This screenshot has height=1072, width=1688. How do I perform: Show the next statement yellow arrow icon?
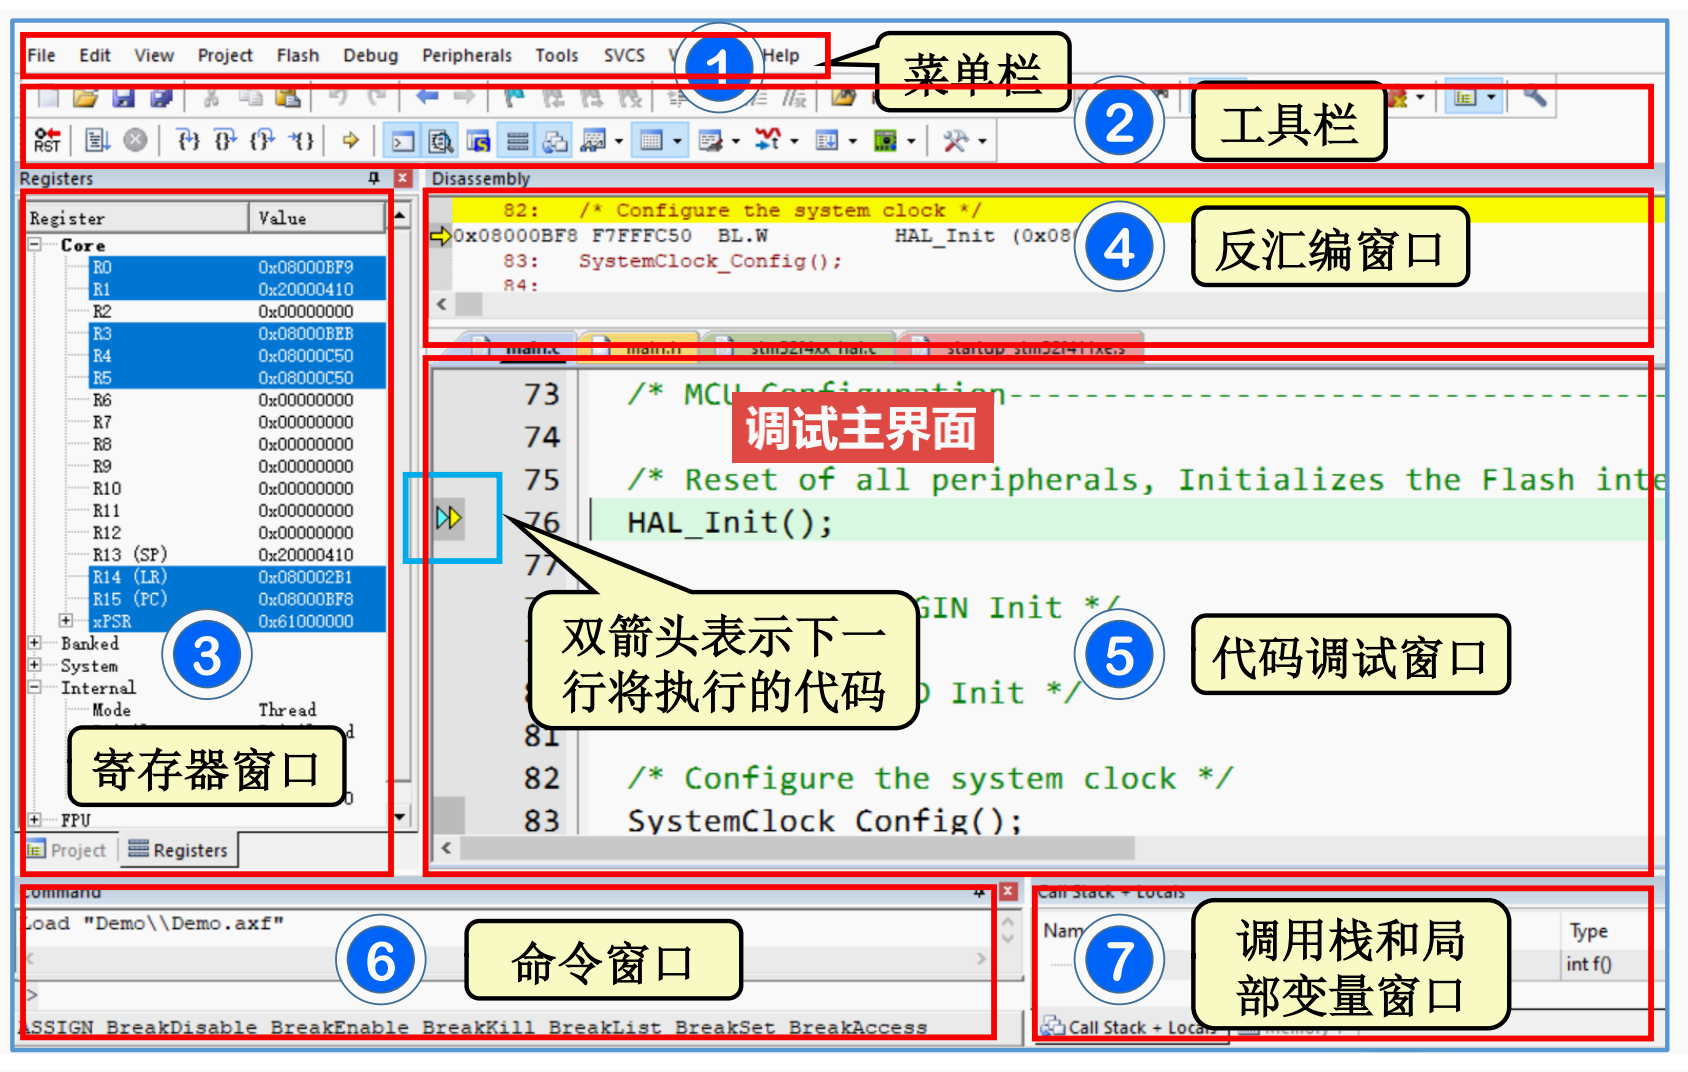[350, 140]
